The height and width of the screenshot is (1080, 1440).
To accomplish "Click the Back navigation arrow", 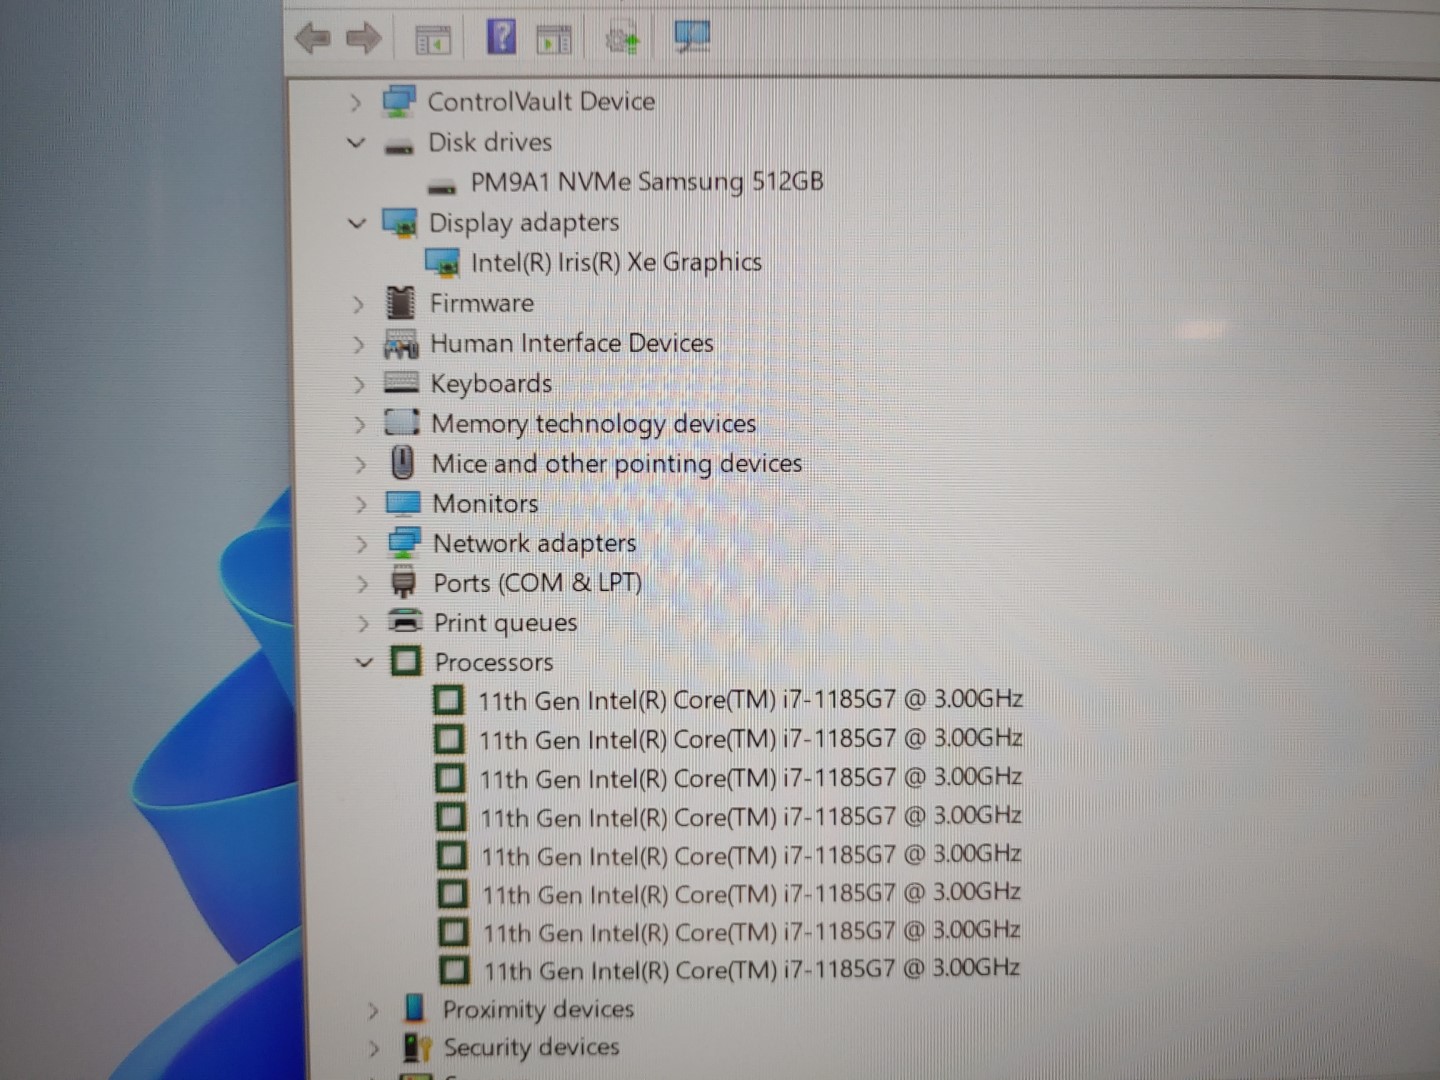I will (312, 38).
